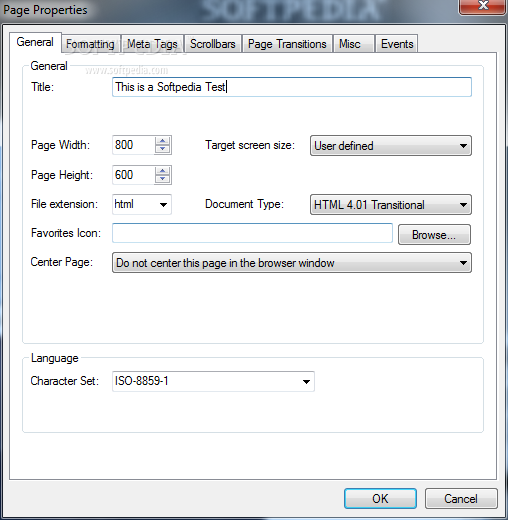The height and width of the screenshot is (520, 508).
Task: Expand the Character Set dropdown
Action: coord(213,381)
